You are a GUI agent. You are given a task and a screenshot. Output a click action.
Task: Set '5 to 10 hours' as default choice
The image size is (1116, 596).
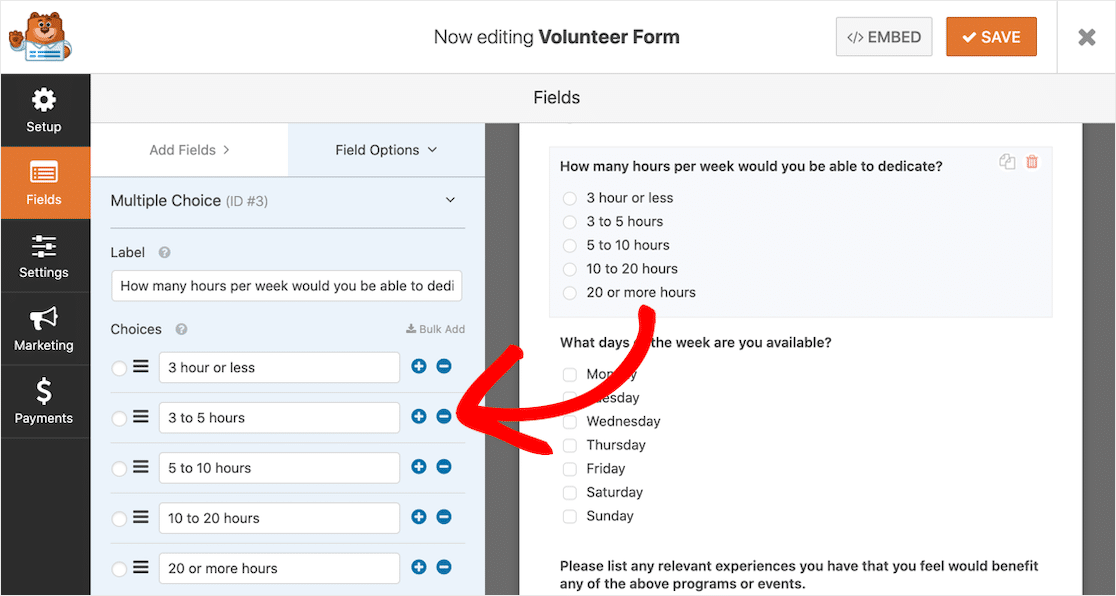[119, 469]
